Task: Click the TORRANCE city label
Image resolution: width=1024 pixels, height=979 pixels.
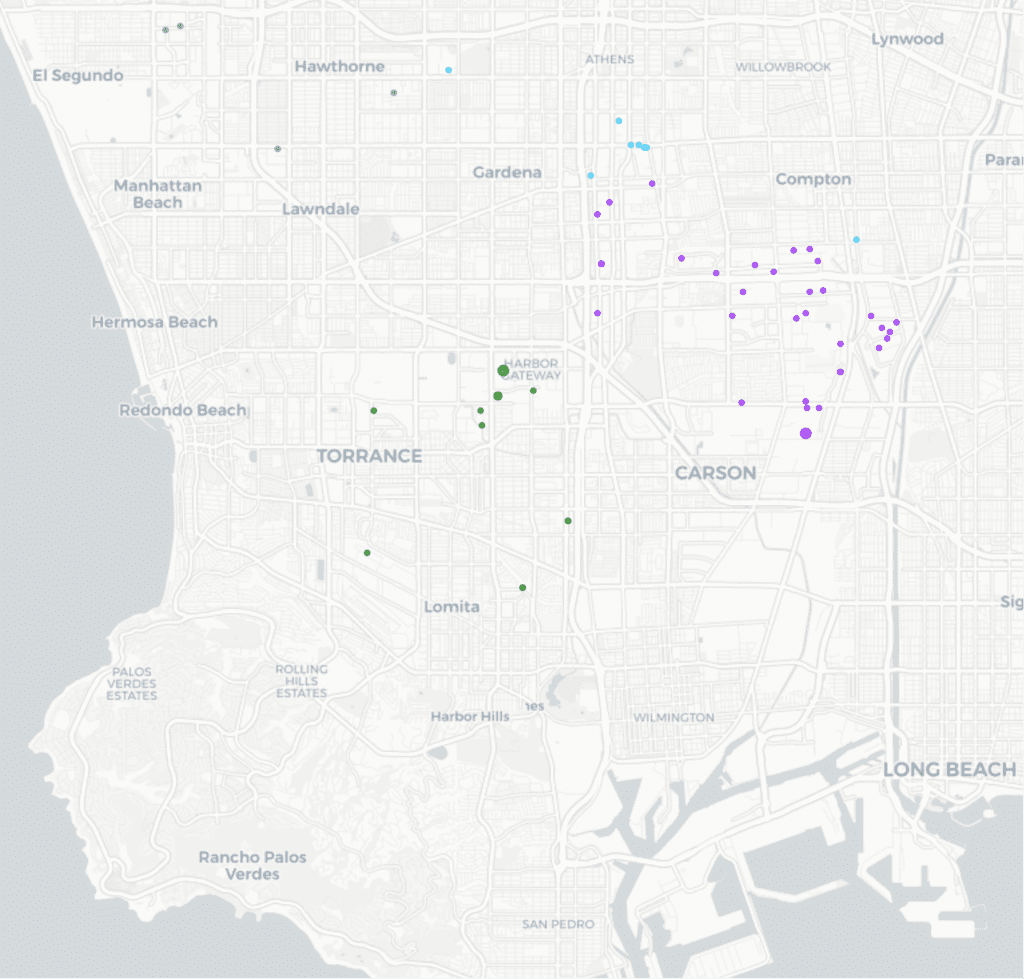Action: tap(369, 456)
